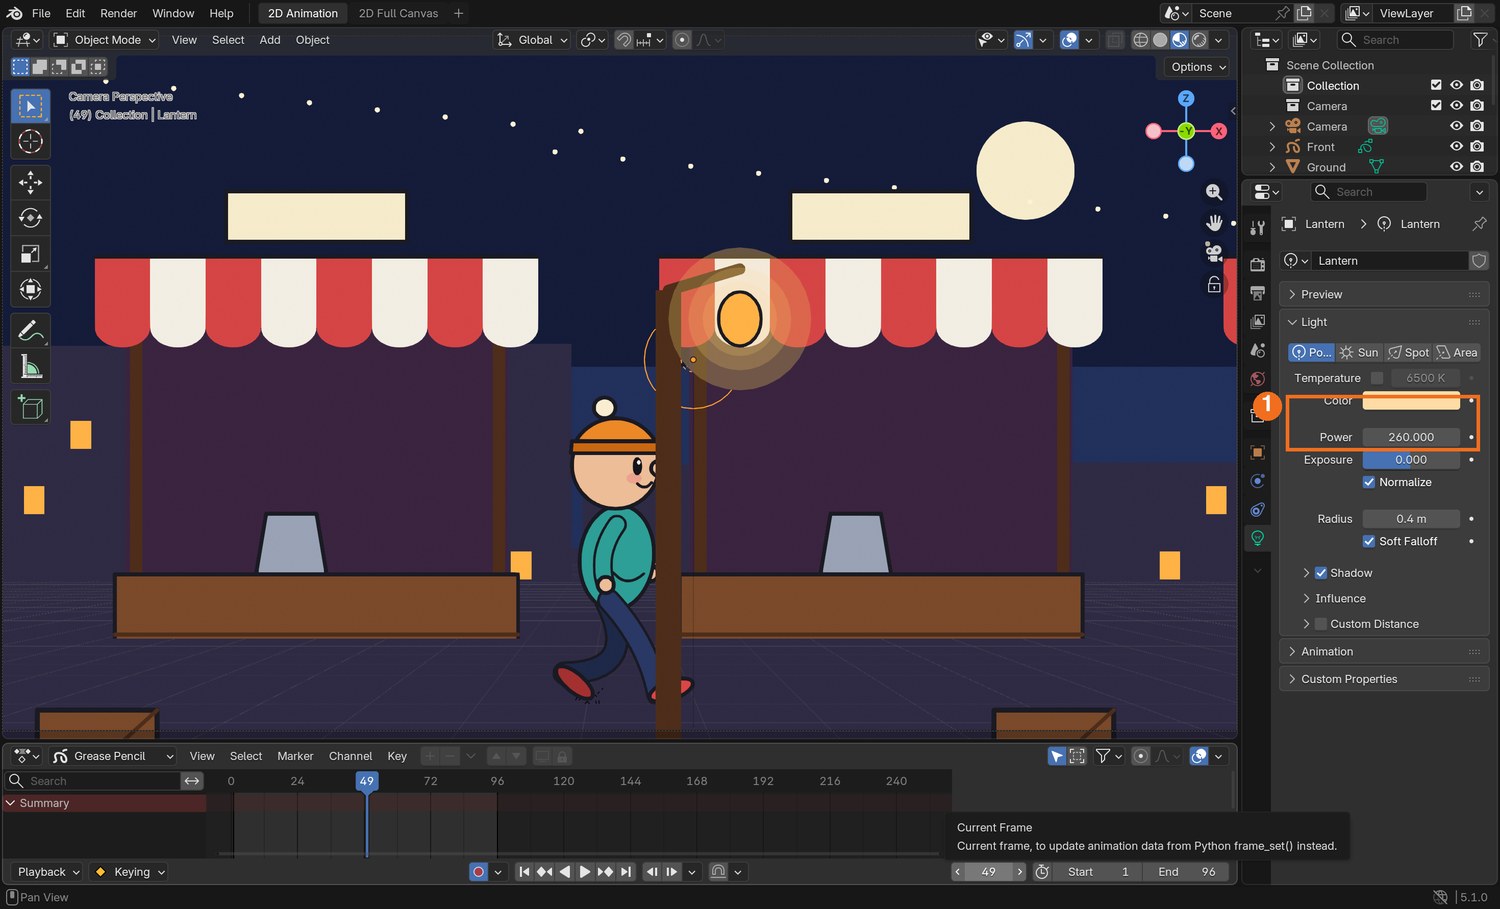The width and height of the screenshot is (1500, 909).
Task: Click the pan view hand icon
Action: 1214,222
